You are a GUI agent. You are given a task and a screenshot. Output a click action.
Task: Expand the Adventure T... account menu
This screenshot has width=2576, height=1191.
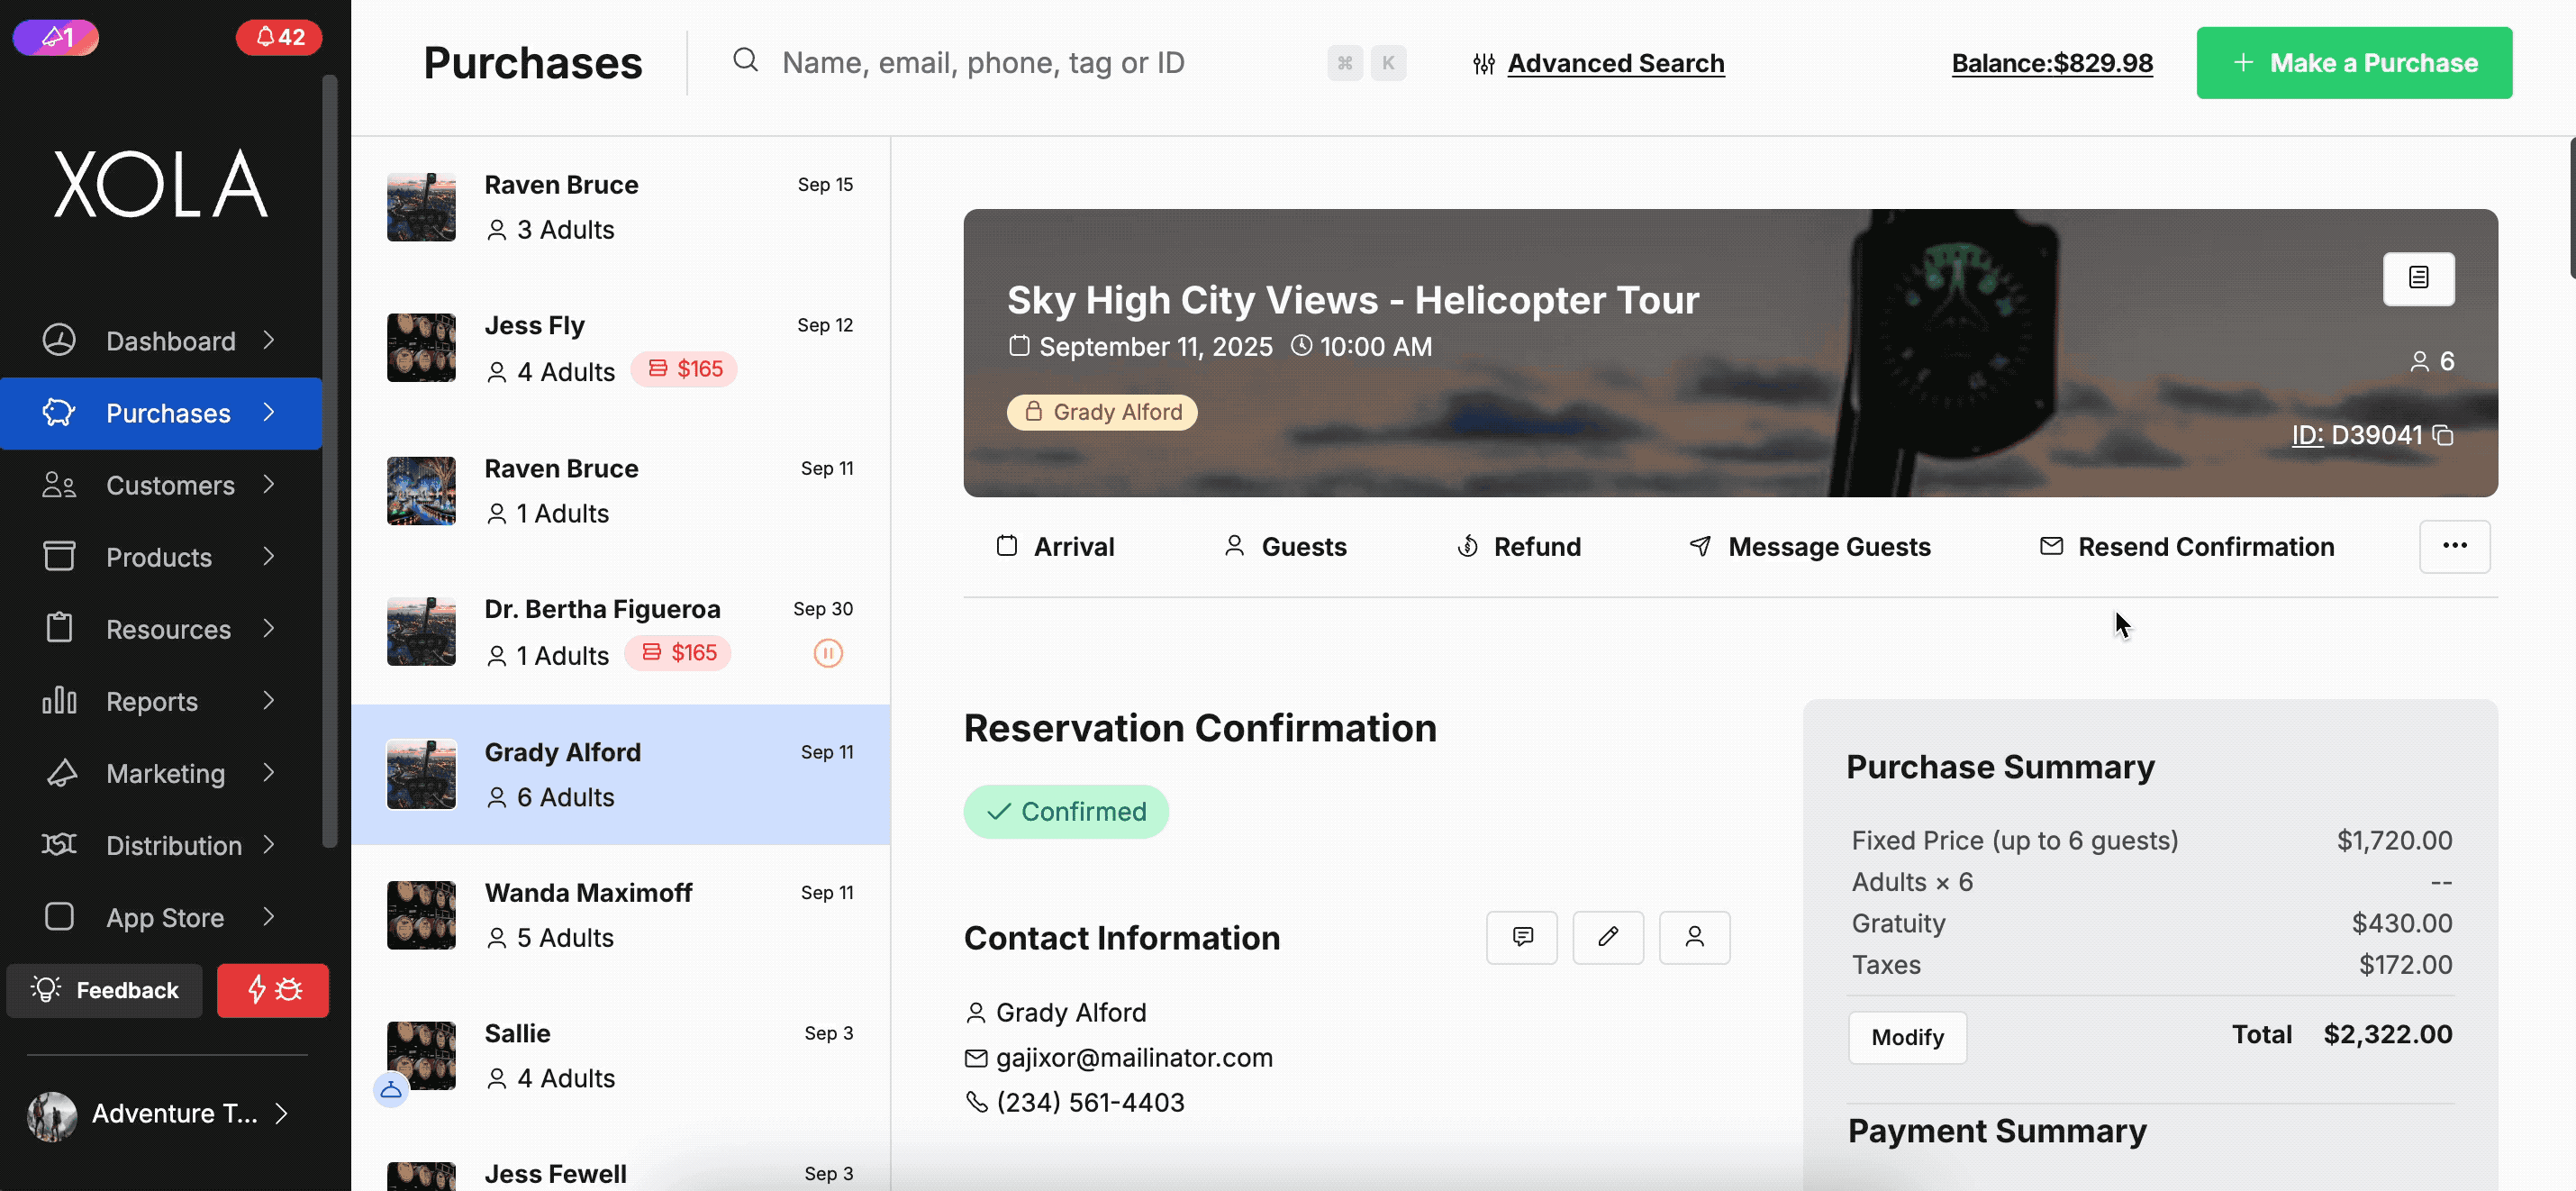[x=160, y=1113]
